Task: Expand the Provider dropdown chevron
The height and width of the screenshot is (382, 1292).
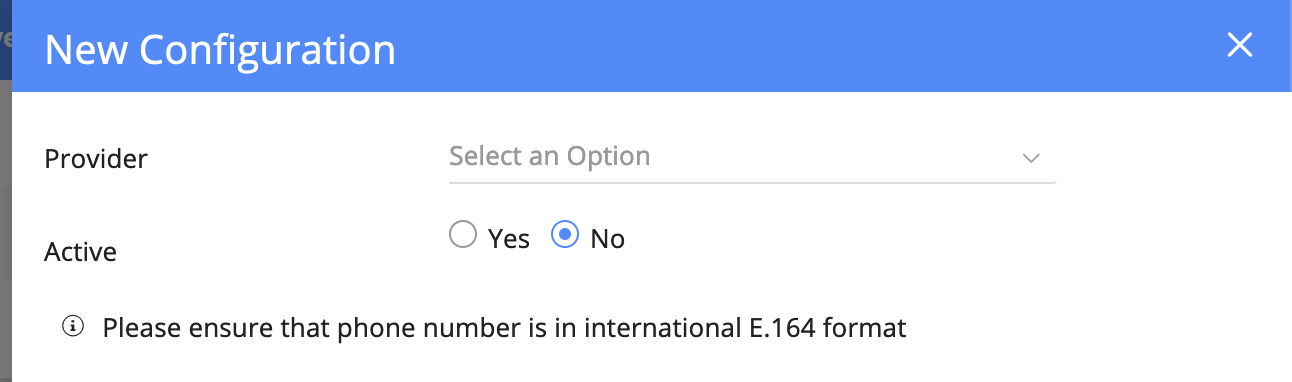Action: (1031, 158)
